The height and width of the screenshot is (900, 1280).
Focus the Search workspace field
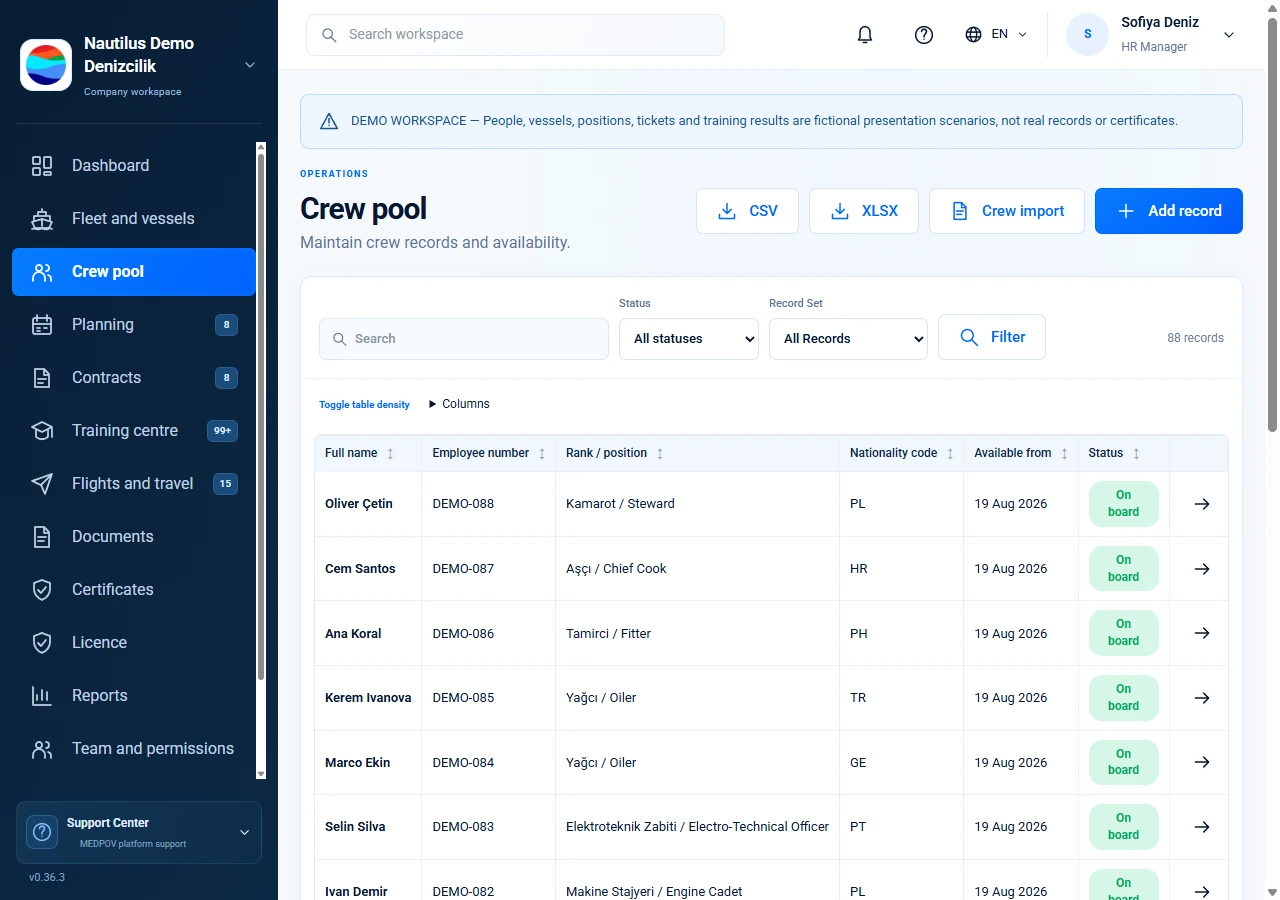515,35
